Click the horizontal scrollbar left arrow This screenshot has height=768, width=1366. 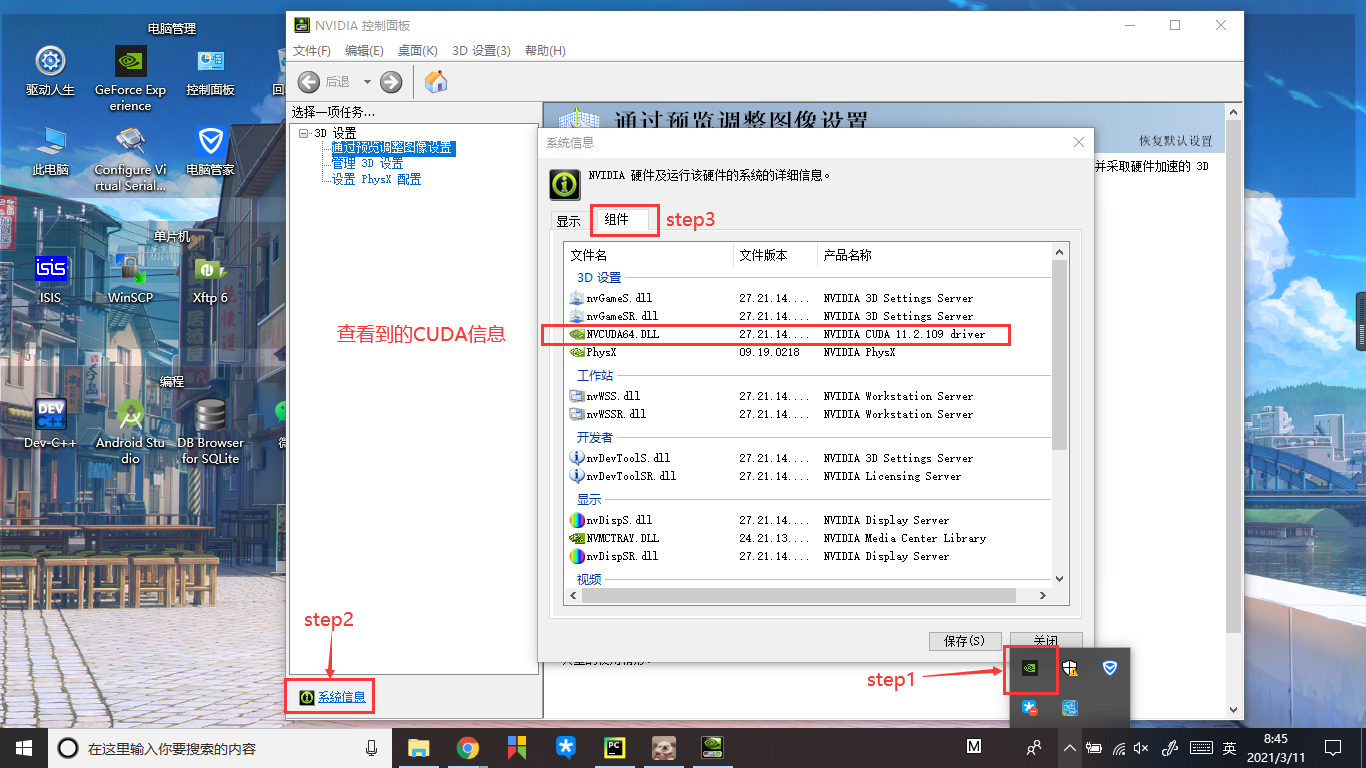[573, 595]
